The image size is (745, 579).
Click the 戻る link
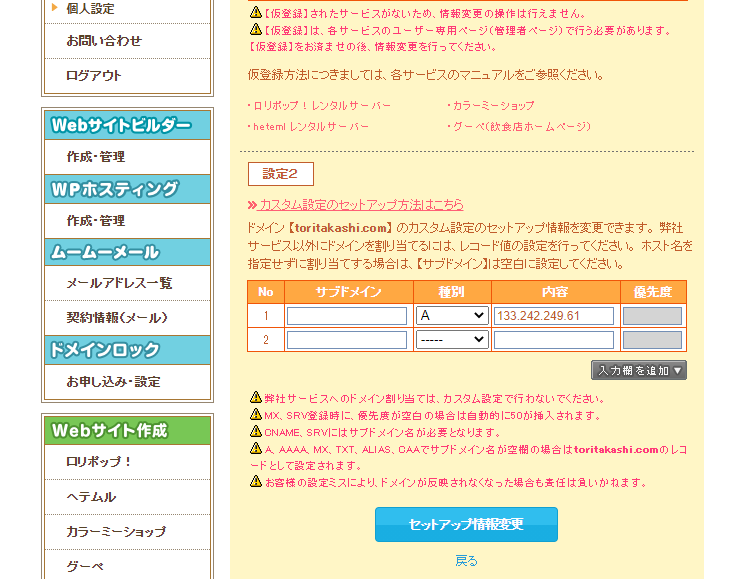[466, 561]
